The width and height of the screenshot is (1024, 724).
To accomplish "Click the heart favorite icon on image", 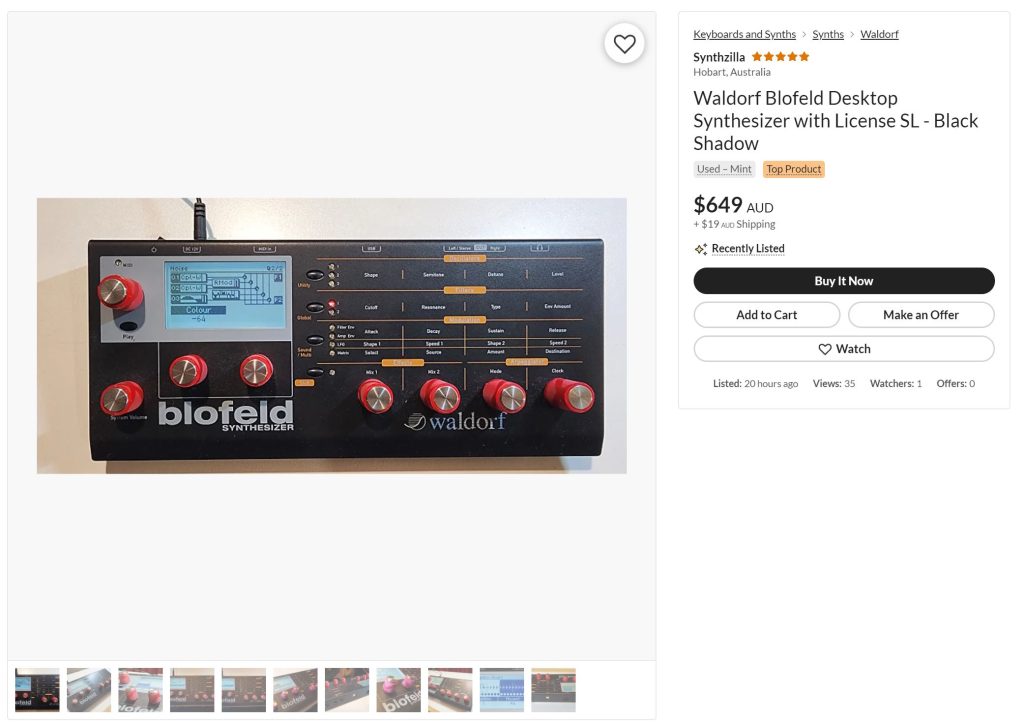I will 624,44.
